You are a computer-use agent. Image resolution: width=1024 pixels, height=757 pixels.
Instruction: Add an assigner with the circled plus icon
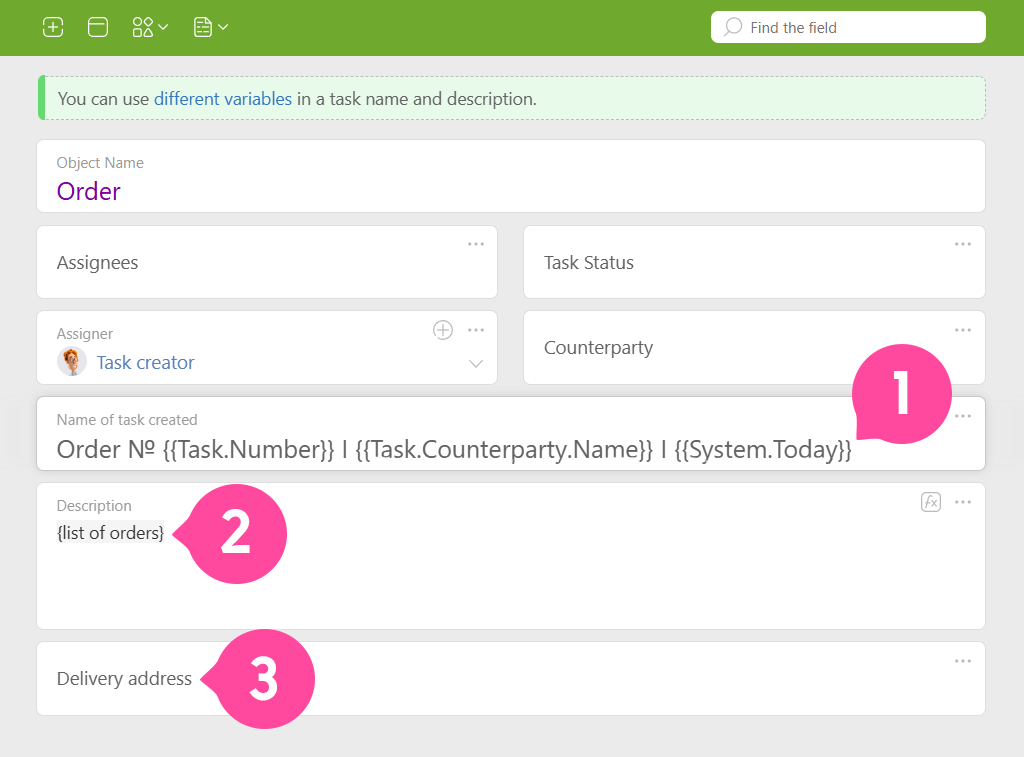tap(443, 330)
